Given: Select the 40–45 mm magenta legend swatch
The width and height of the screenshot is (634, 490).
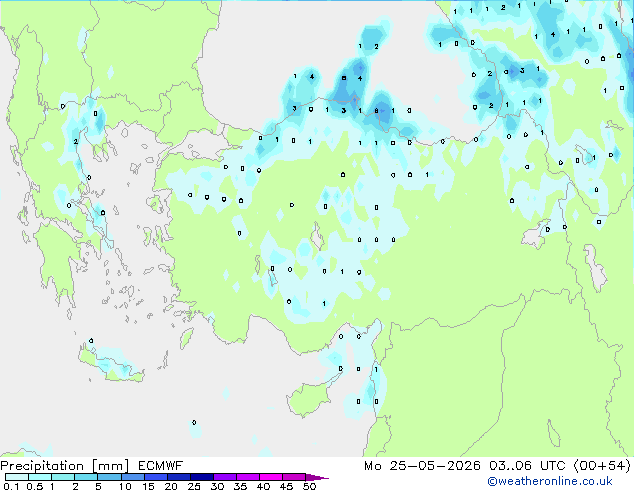Looking at the screenshot, I should (271, 477).
